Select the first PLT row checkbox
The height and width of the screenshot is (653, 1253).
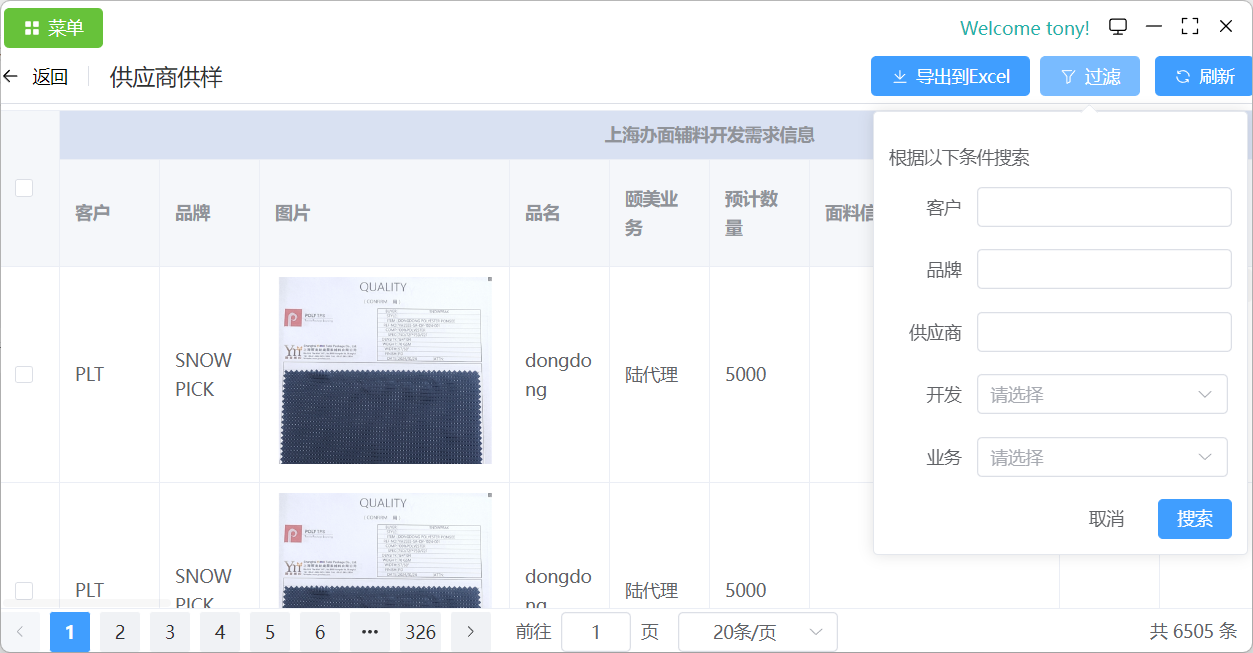24,374
